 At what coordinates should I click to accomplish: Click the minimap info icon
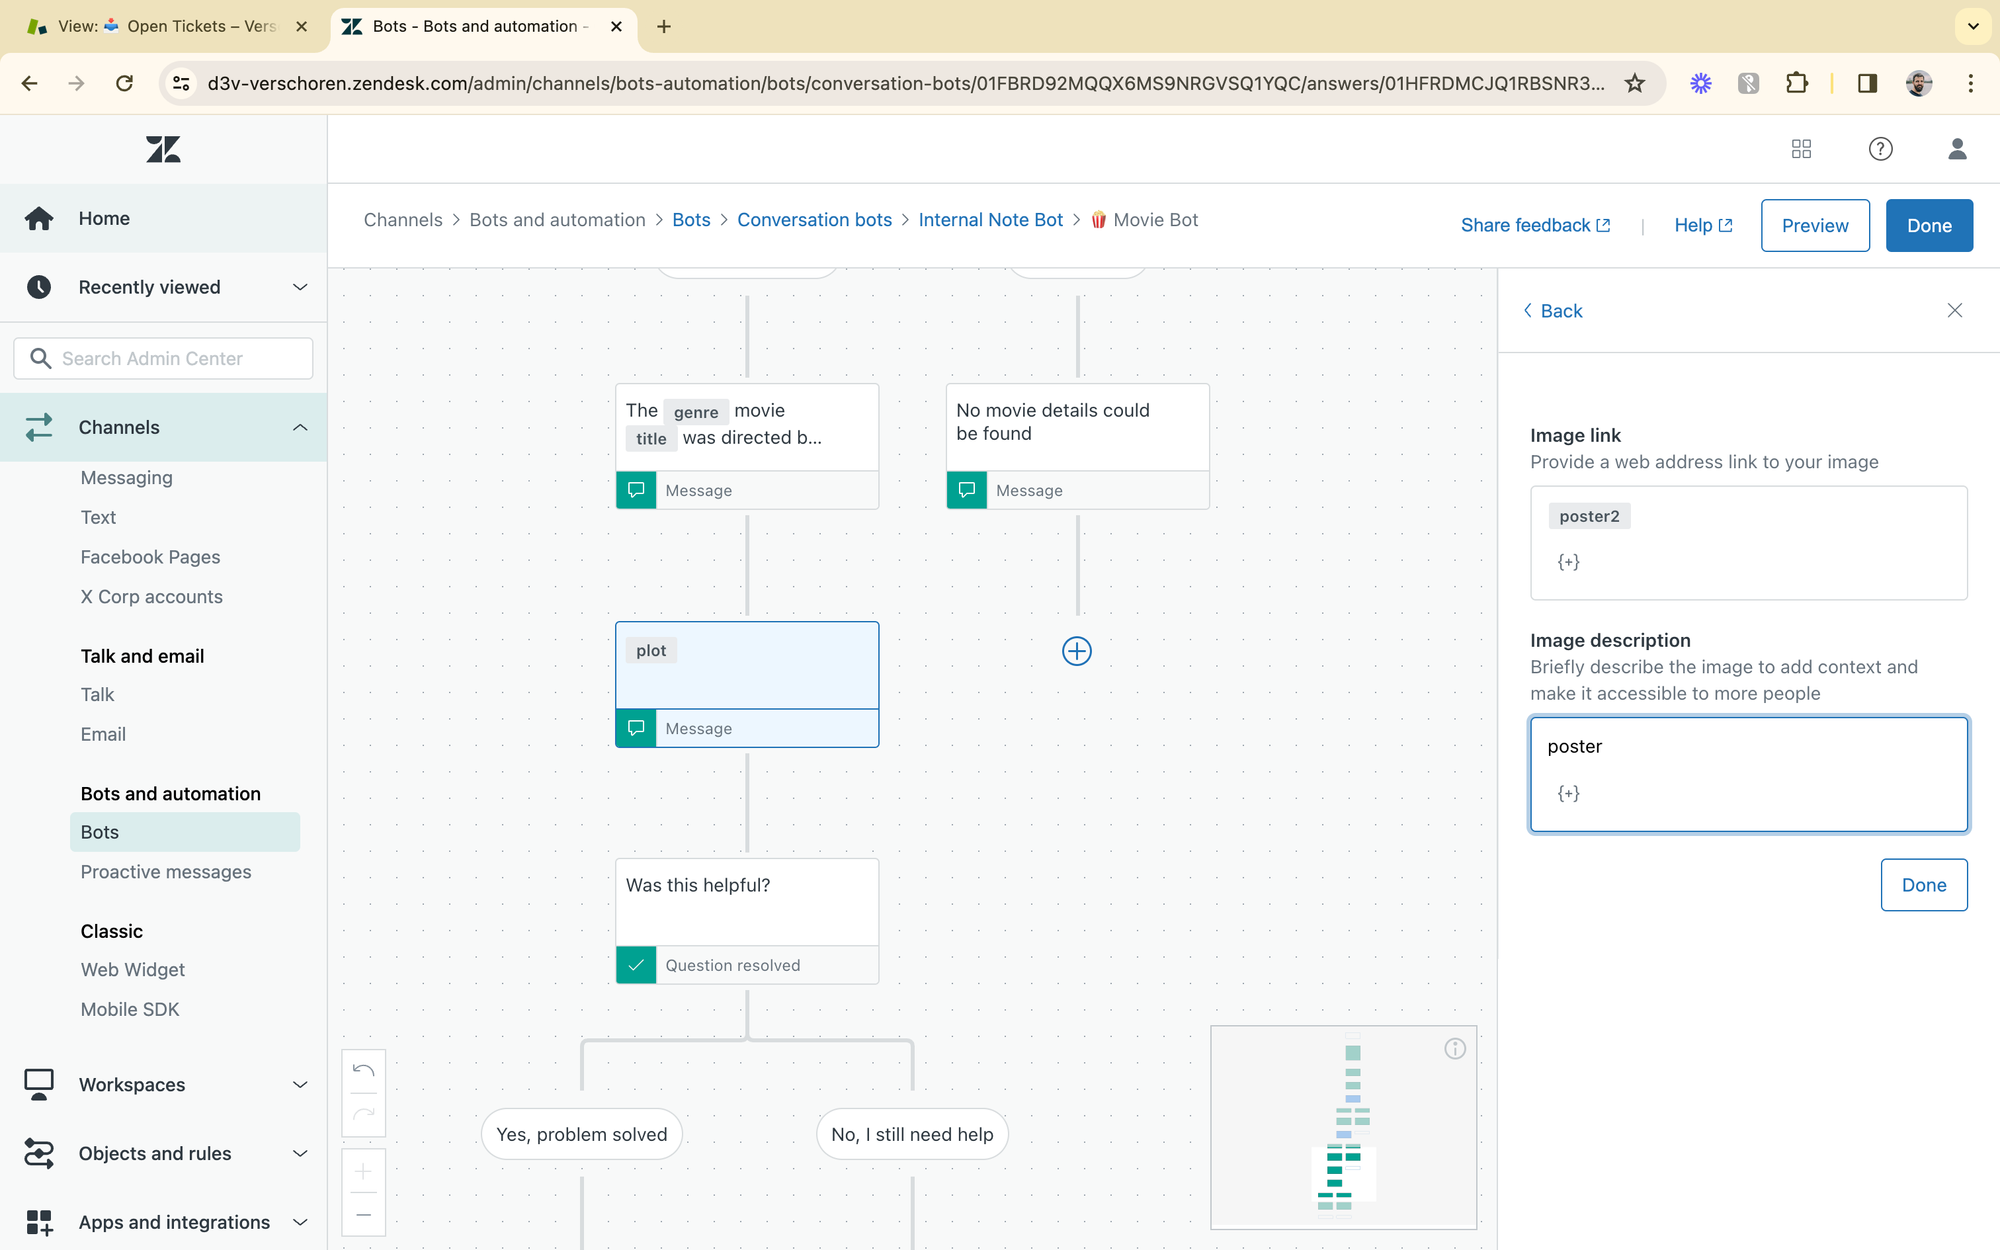[x=1455, y=1048]
